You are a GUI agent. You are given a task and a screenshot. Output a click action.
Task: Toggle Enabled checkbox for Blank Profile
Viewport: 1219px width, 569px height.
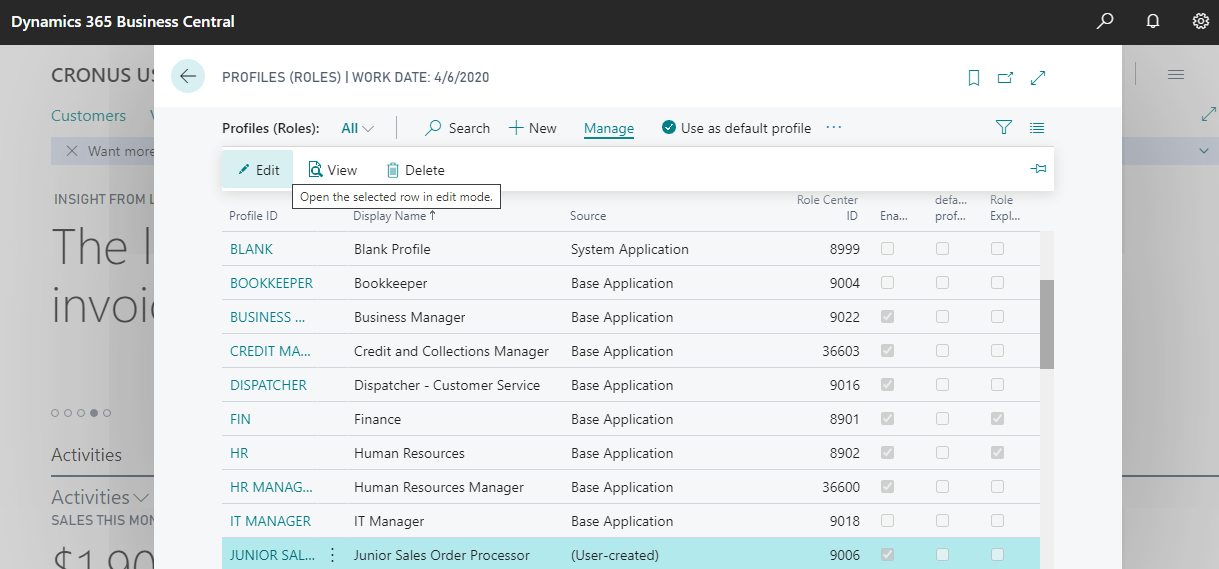pyautogui.click(x=887, y=249)
